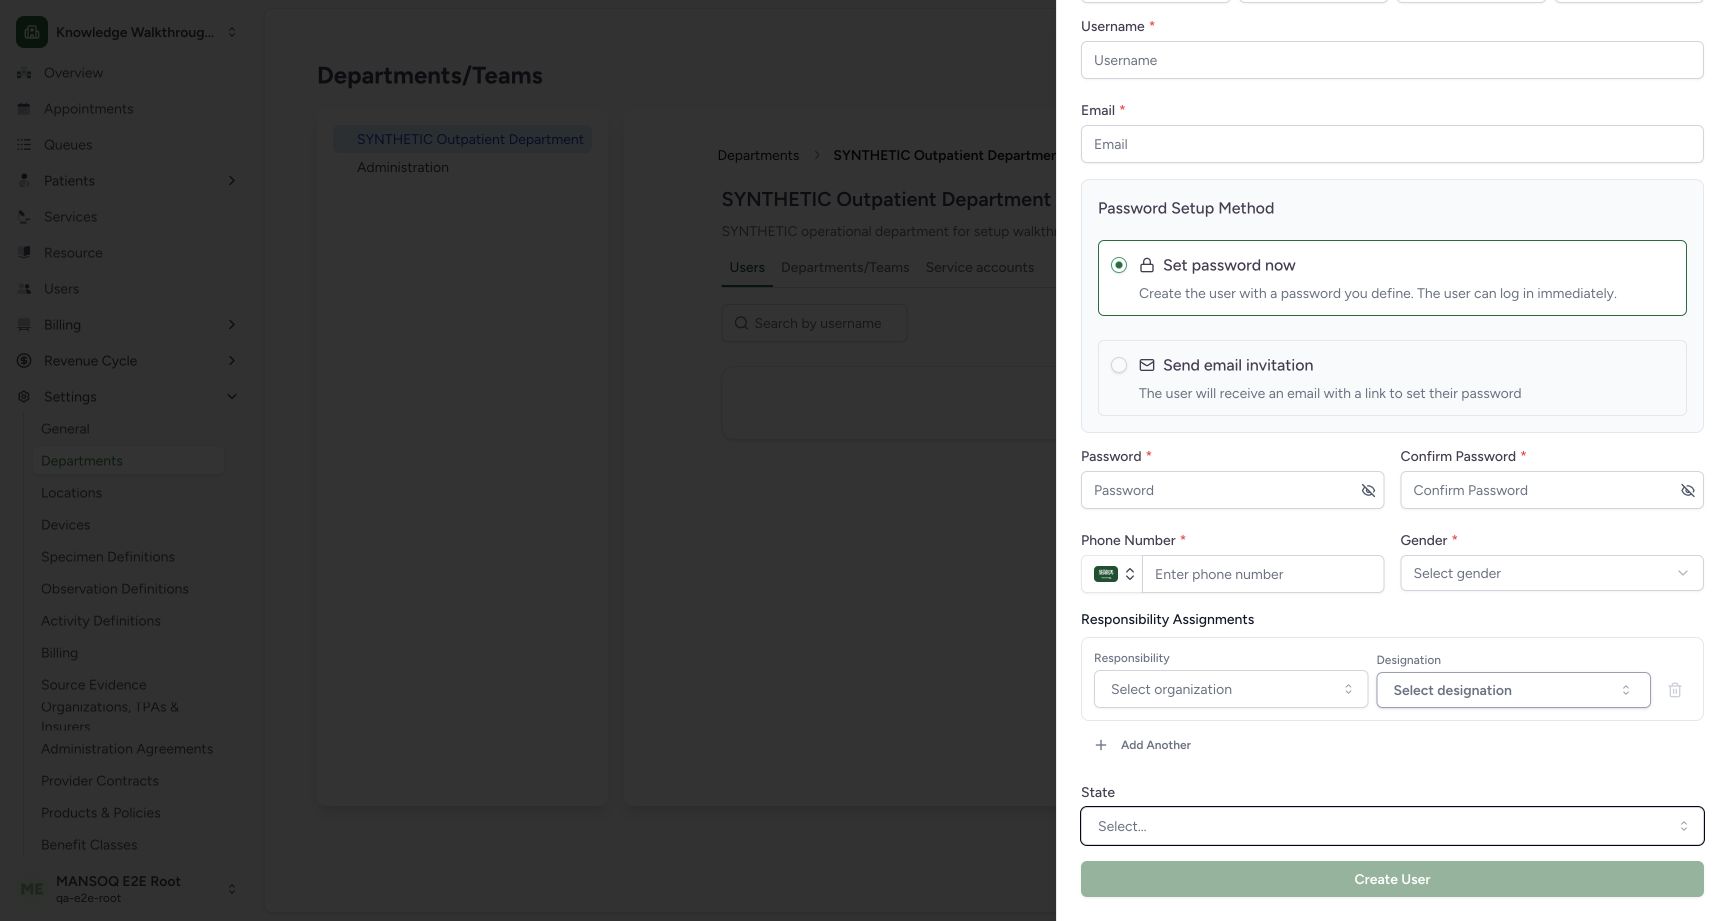The height and width of the screenshot is (921, 1728).
Task: Show the Confirm Password field contents
Action: [x=1687, y=490]
